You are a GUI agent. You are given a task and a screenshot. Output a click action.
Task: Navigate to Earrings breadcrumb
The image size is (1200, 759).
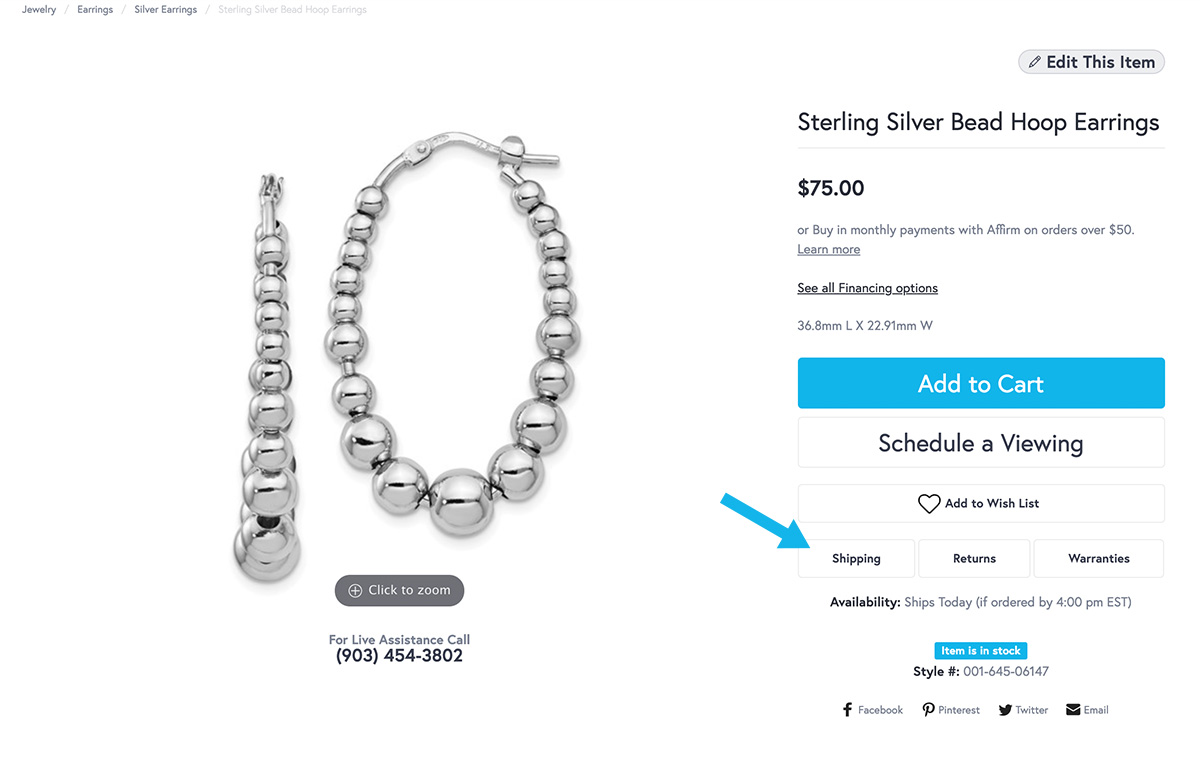coord(95,10)
